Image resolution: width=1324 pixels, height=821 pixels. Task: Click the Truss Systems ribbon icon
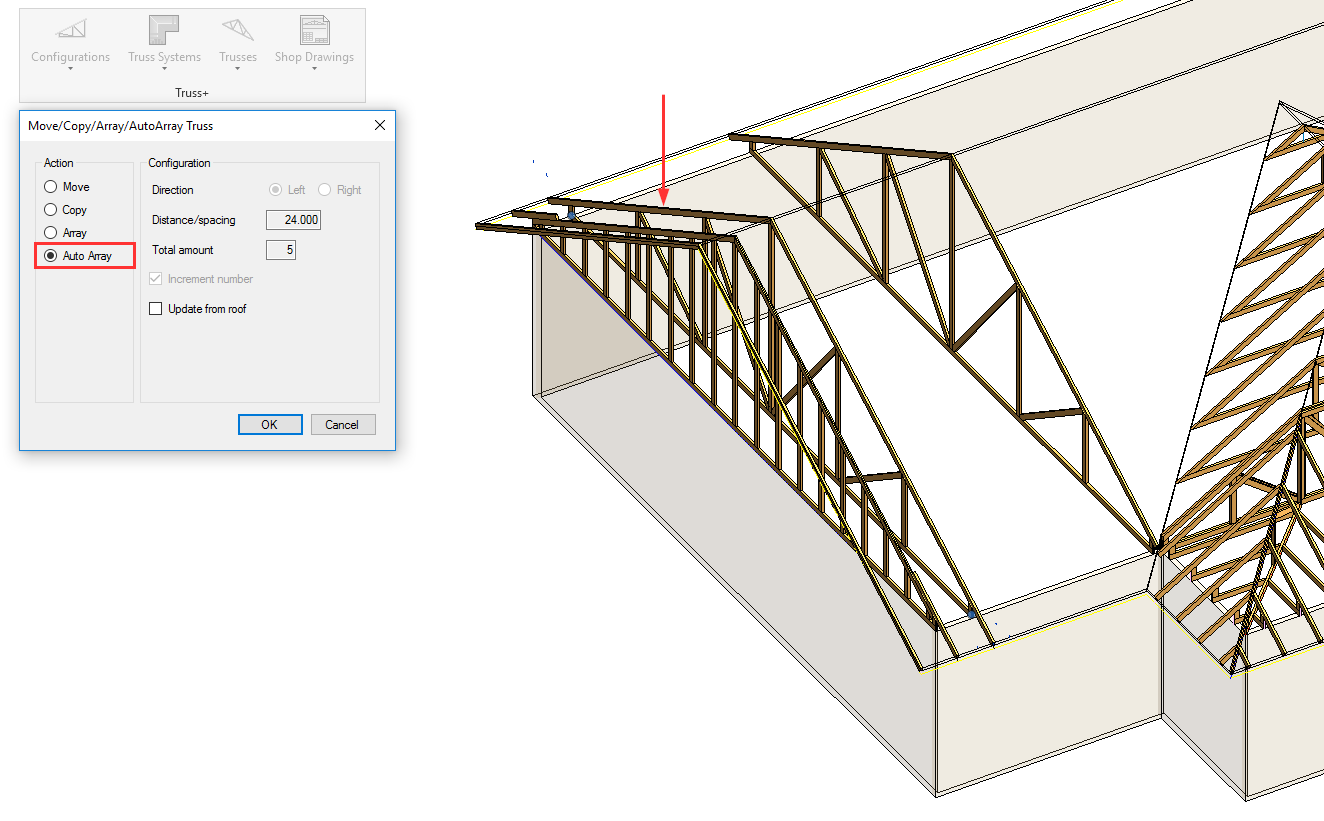tap(164, 30)
